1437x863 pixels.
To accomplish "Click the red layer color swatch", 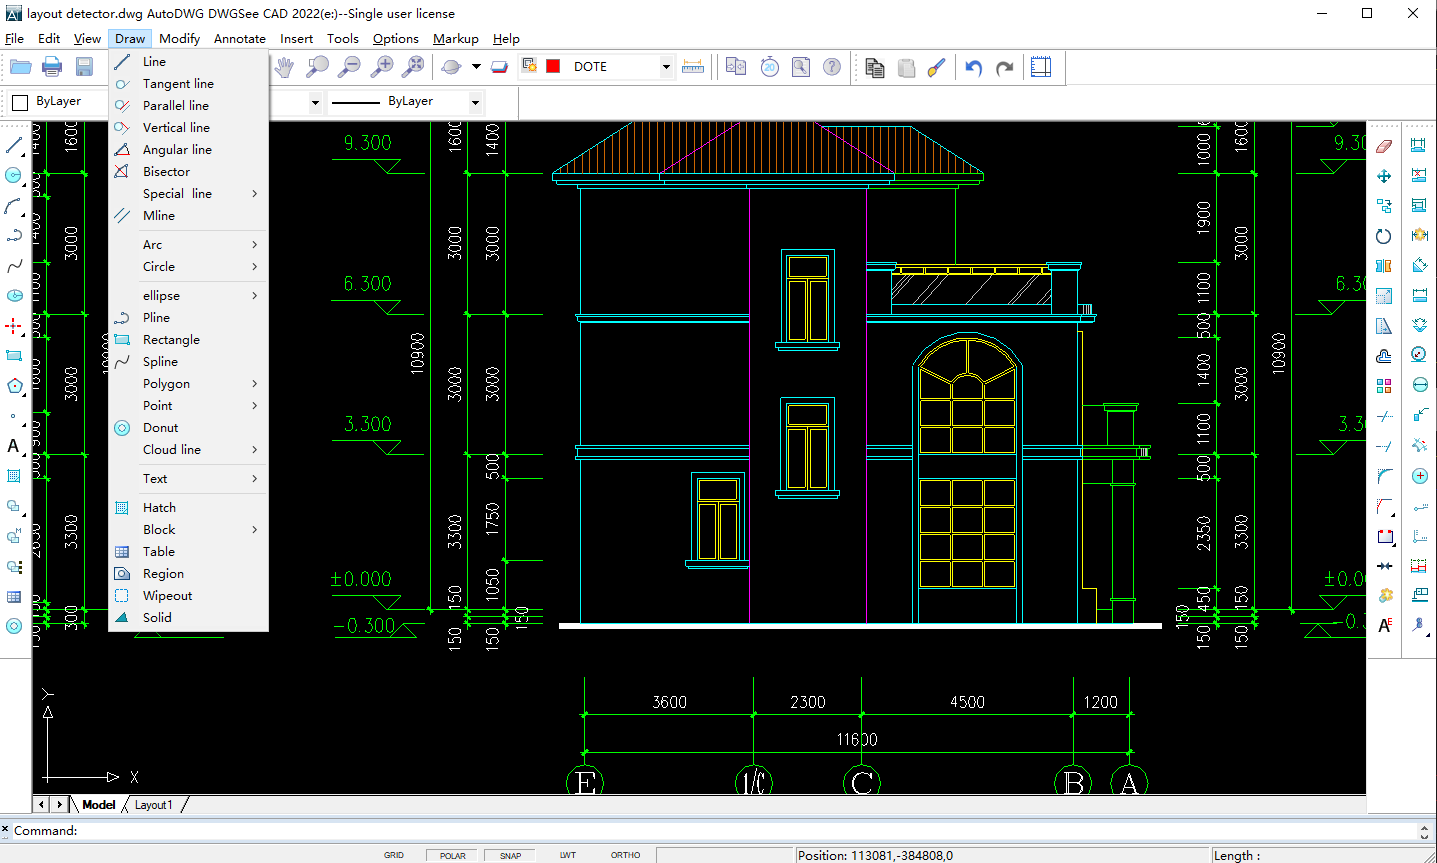I will [553, 67].
